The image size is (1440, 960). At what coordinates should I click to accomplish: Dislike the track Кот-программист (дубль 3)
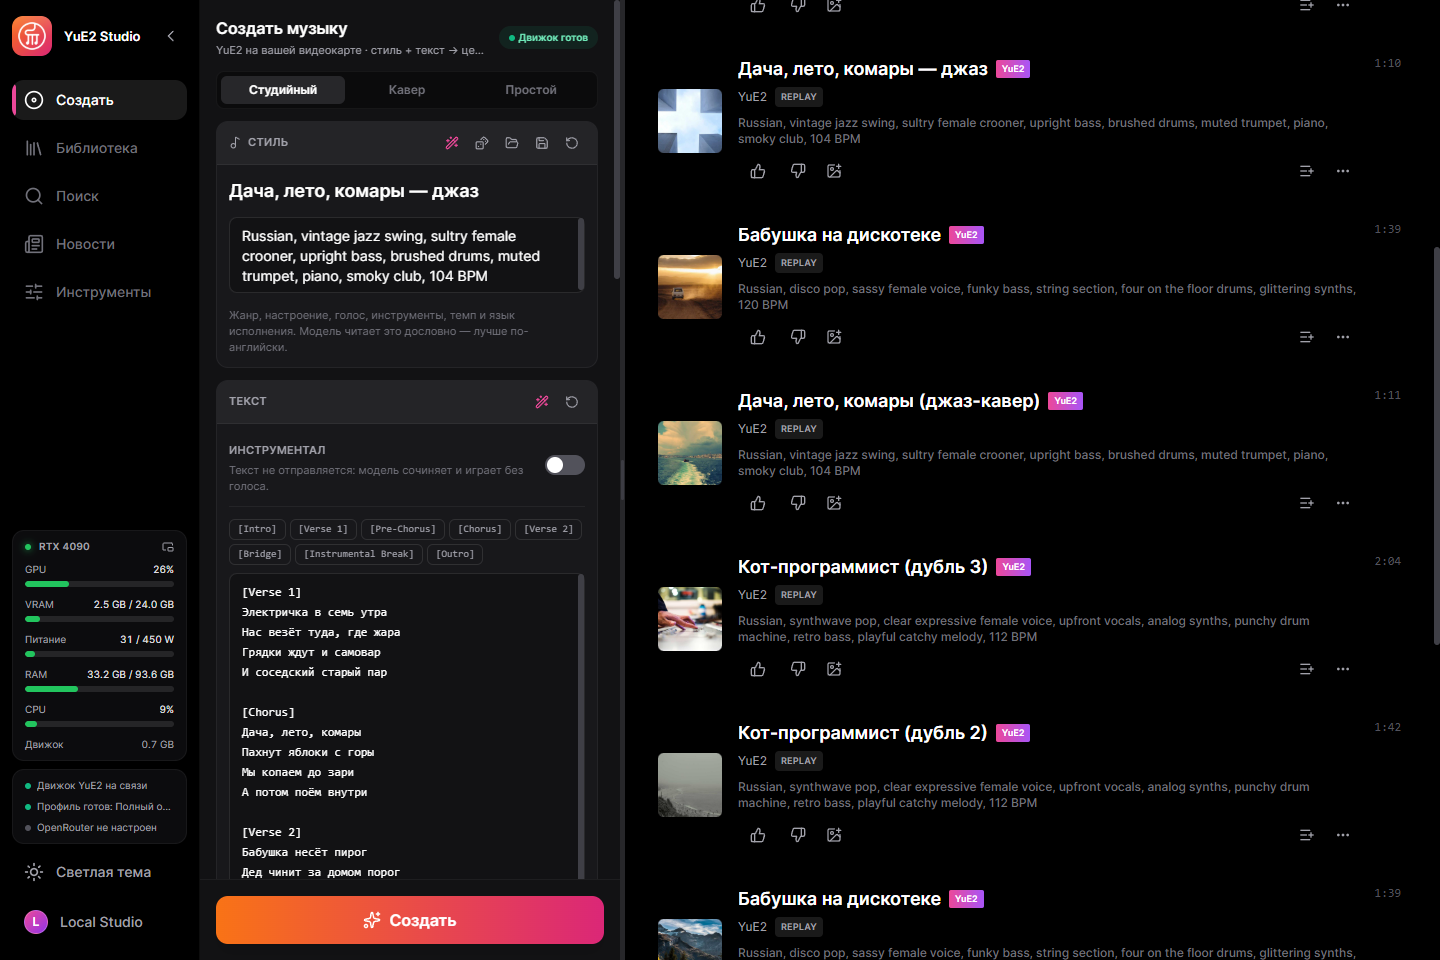click(798, 669)
